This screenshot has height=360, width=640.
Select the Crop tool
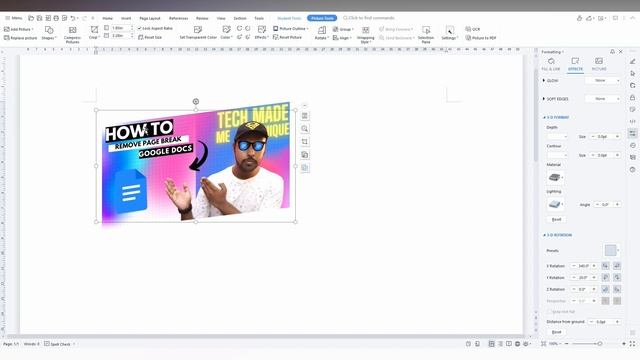point(94,33)
